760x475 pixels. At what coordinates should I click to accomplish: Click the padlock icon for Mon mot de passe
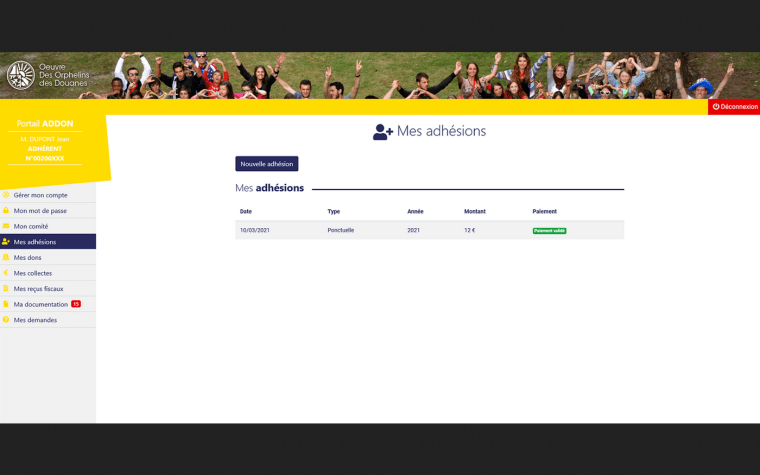point(6,210)
